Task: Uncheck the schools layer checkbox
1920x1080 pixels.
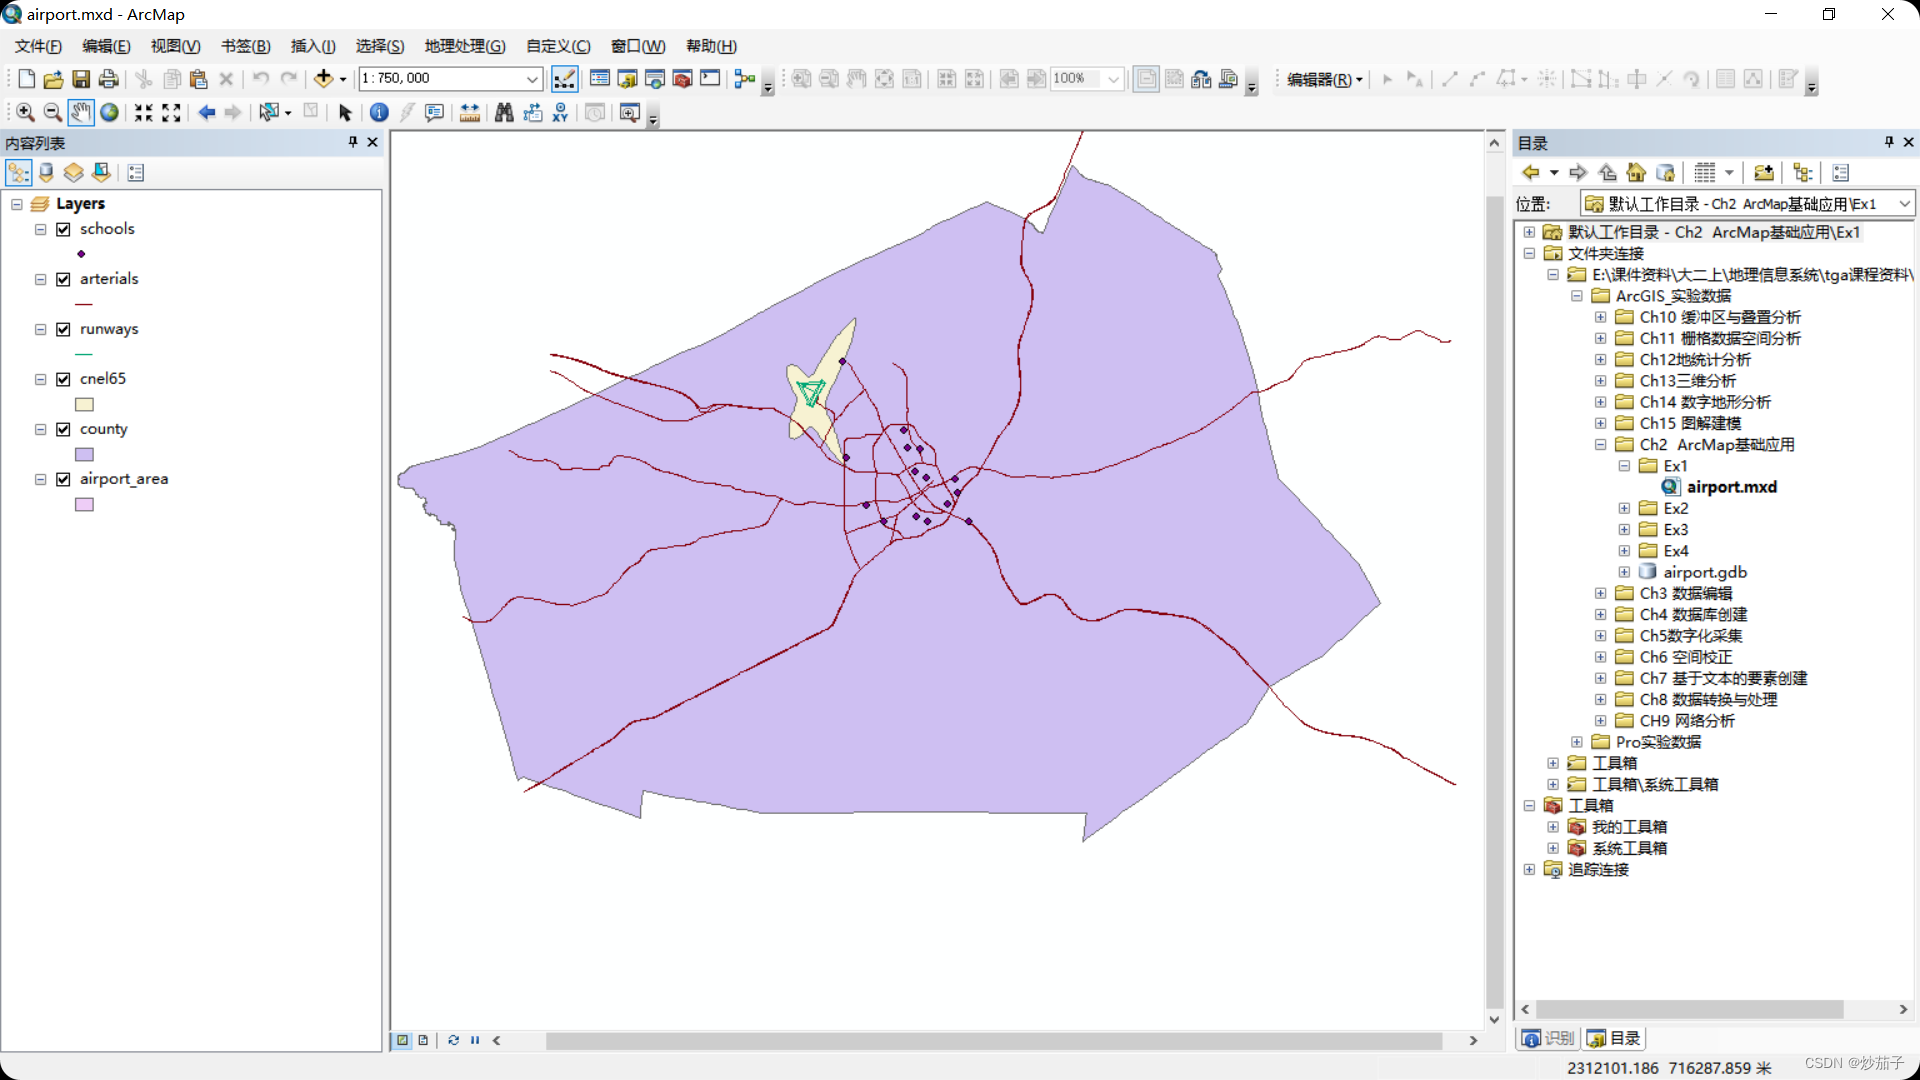Action: pos(63,229)
